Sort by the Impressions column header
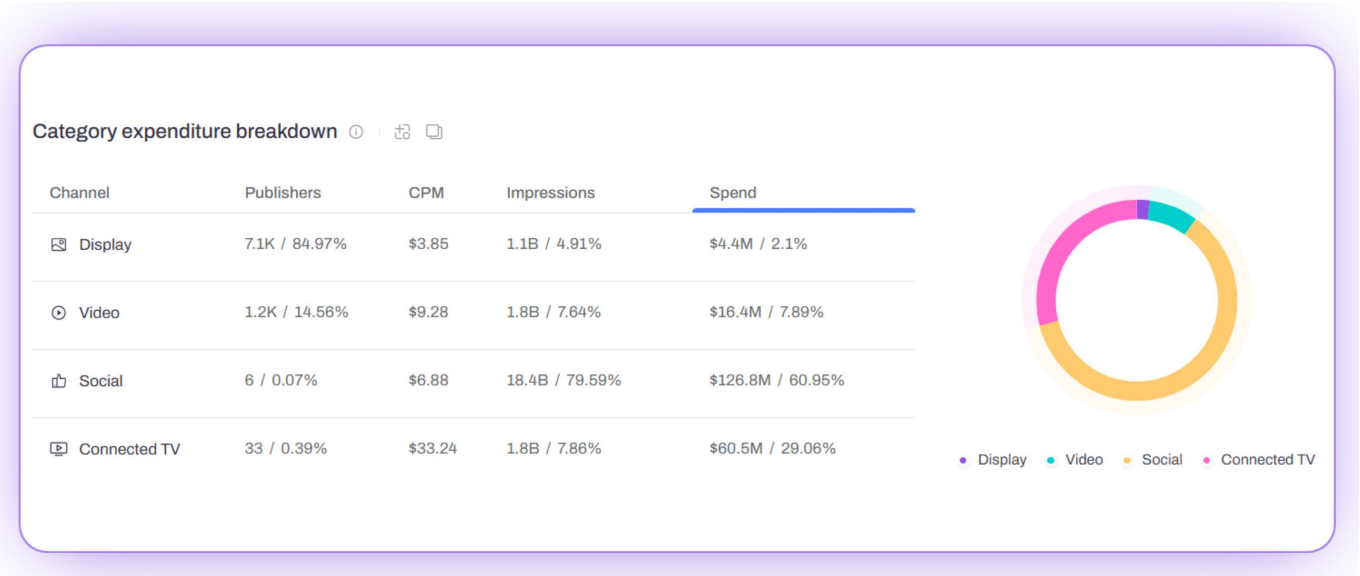The width and height of the screenshot is (1360, 576). (550, 193)
